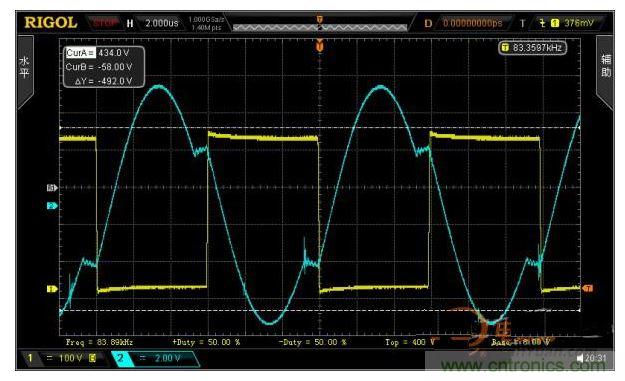This screenshot has width=625, height=381.
Task: Click the RIGOL logo
Action: pyautogui.click(x=51, y=23)
